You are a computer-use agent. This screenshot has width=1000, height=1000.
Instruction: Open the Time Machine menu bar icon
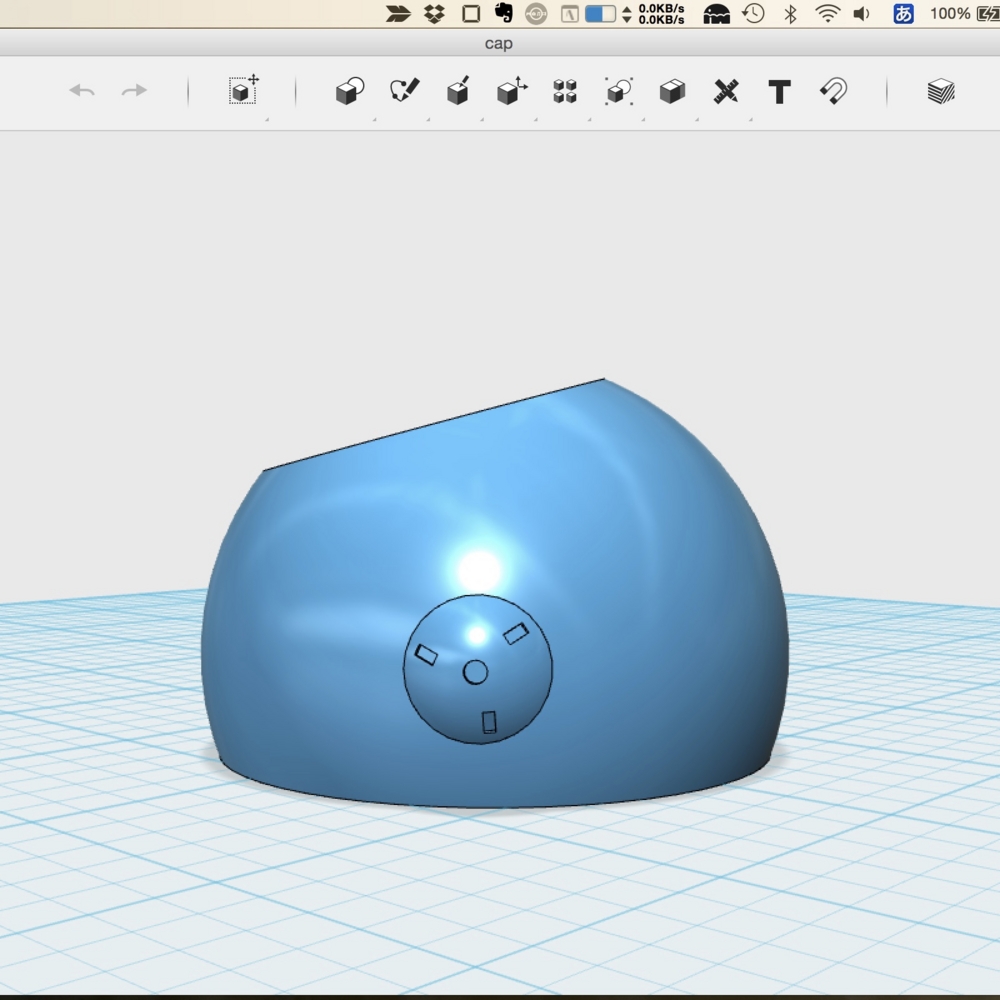[x=754, y=13]
